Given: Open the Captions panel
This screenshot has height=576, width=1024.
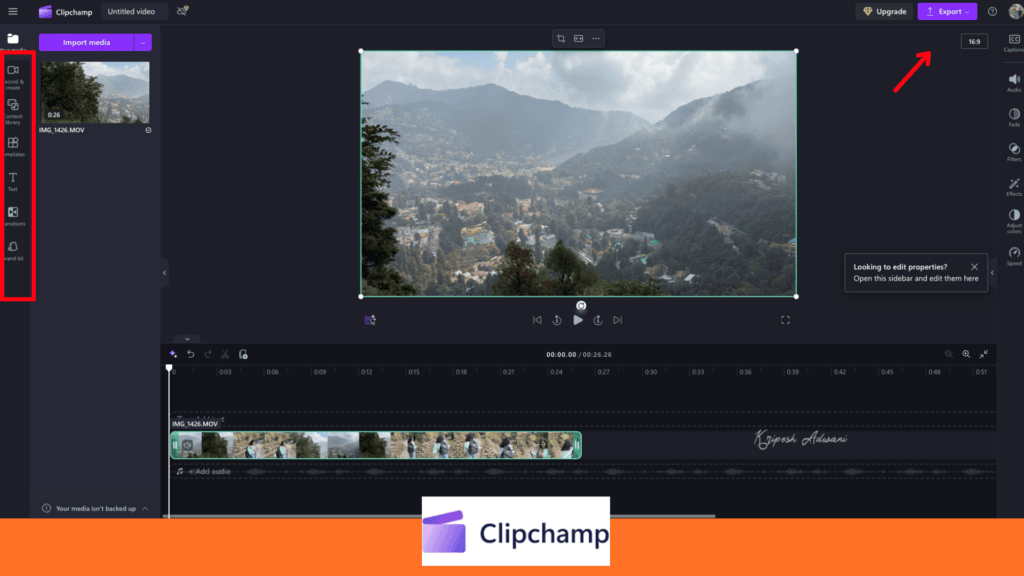Looking at the screenshot, I should (1013, 40).
